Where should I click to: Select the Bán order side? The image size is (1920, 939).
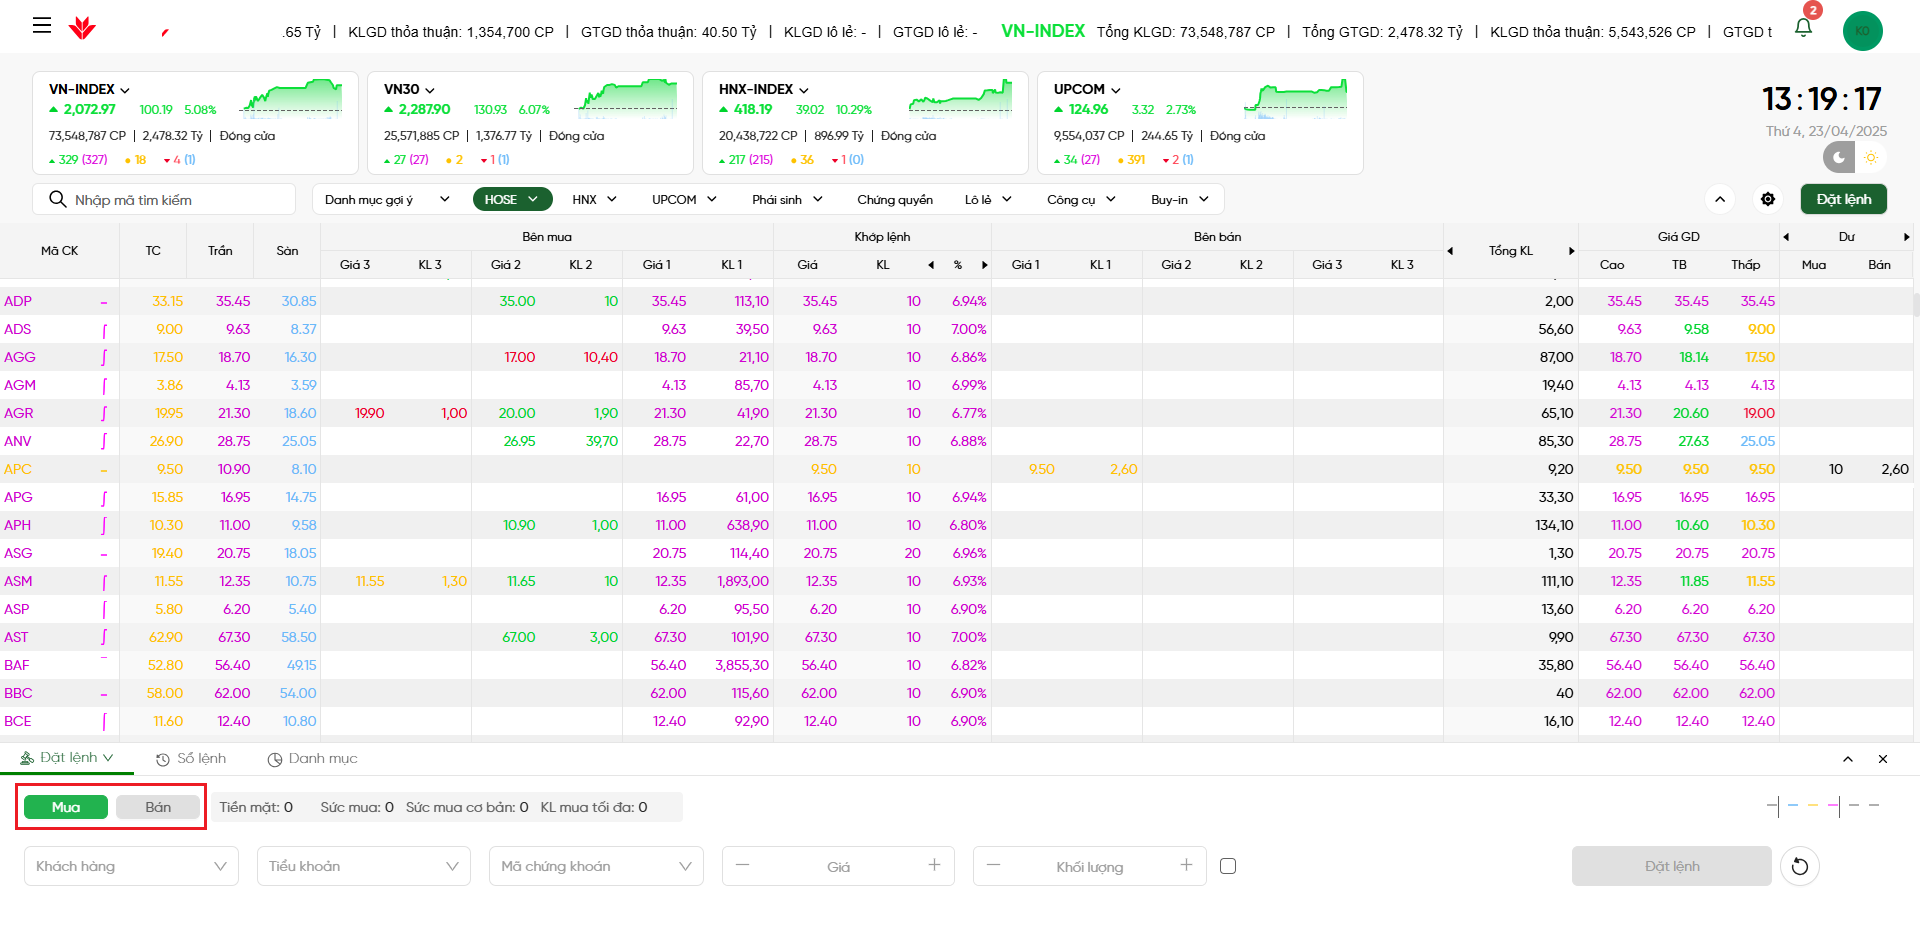[158, 807]
